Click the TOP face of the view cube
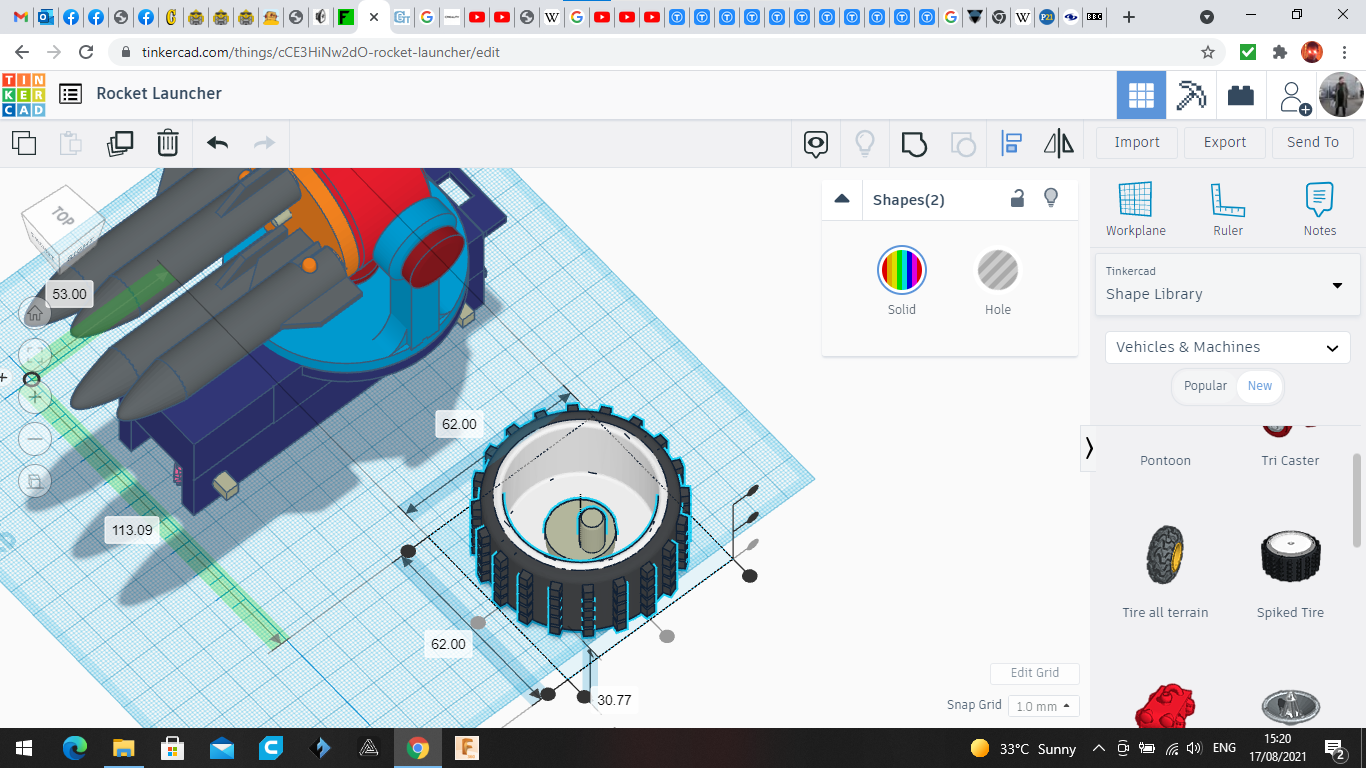1366x768 pixels. [x=63, y=217]
